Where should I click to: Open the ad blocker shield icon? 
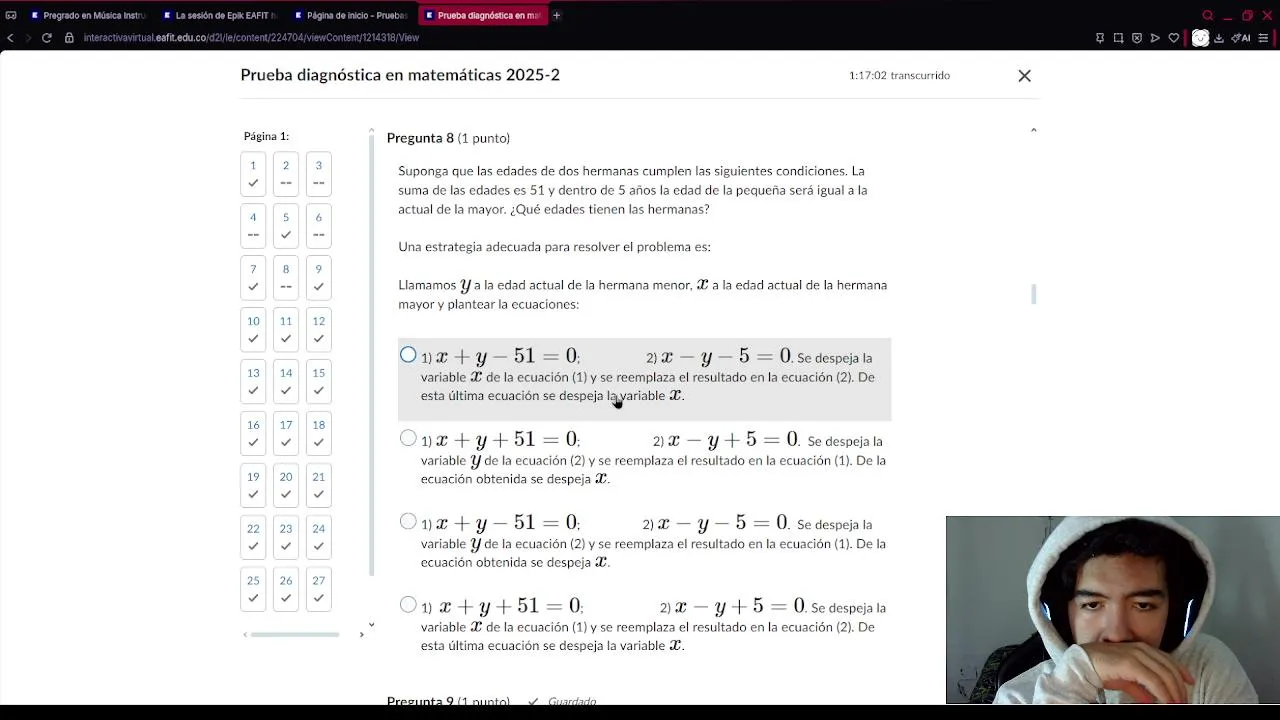1137,38
